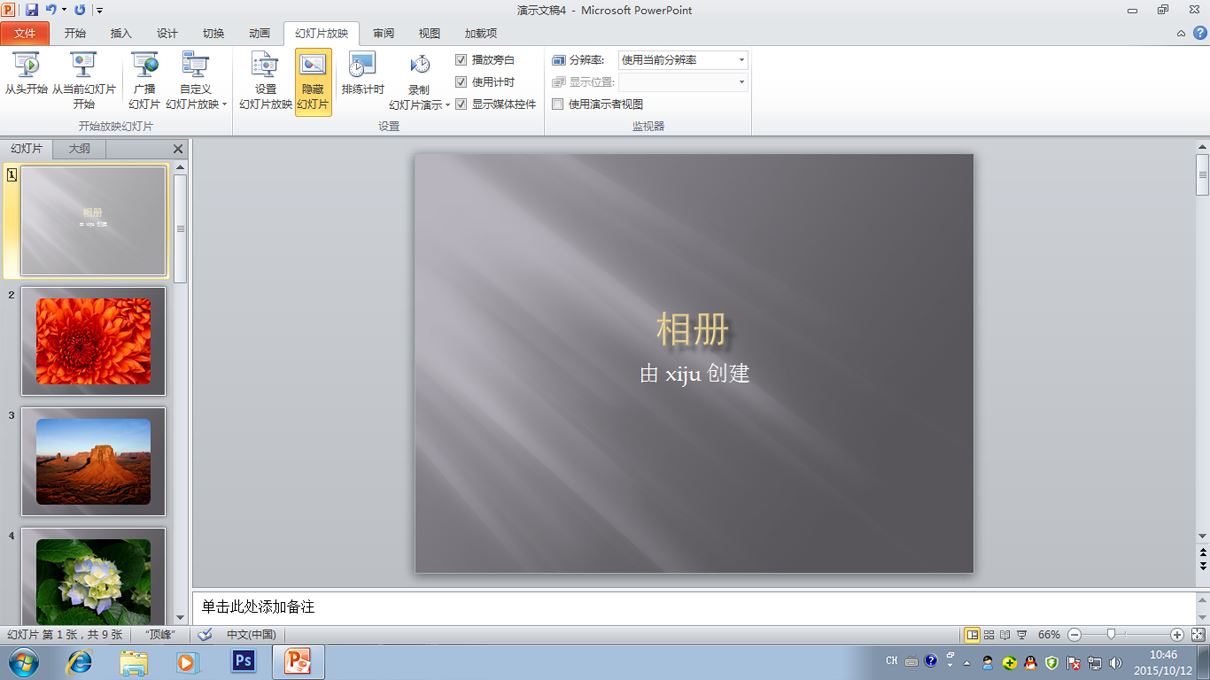The width and height of the screenshot is (1210, 680).
Task: Click the subtitle 由 xiju 创建
Action: (695, 374)
